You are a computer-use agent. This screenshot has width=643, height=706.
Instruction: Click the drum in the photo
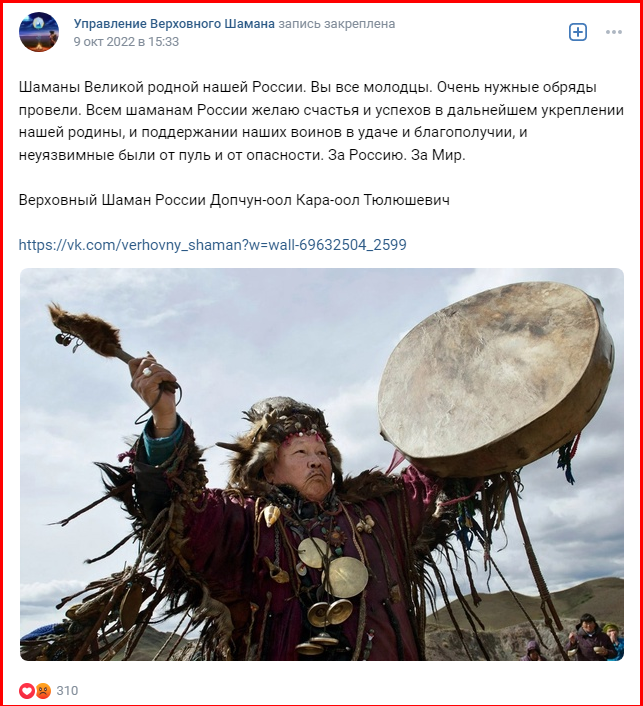495,378
